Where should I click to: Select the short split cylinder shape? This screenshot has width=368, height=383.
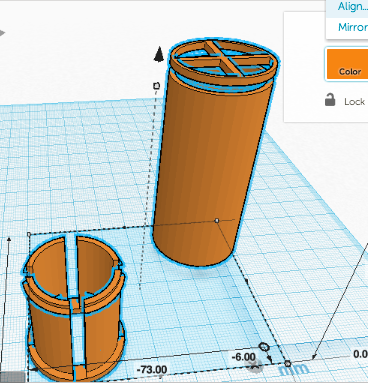pos(74,307)
